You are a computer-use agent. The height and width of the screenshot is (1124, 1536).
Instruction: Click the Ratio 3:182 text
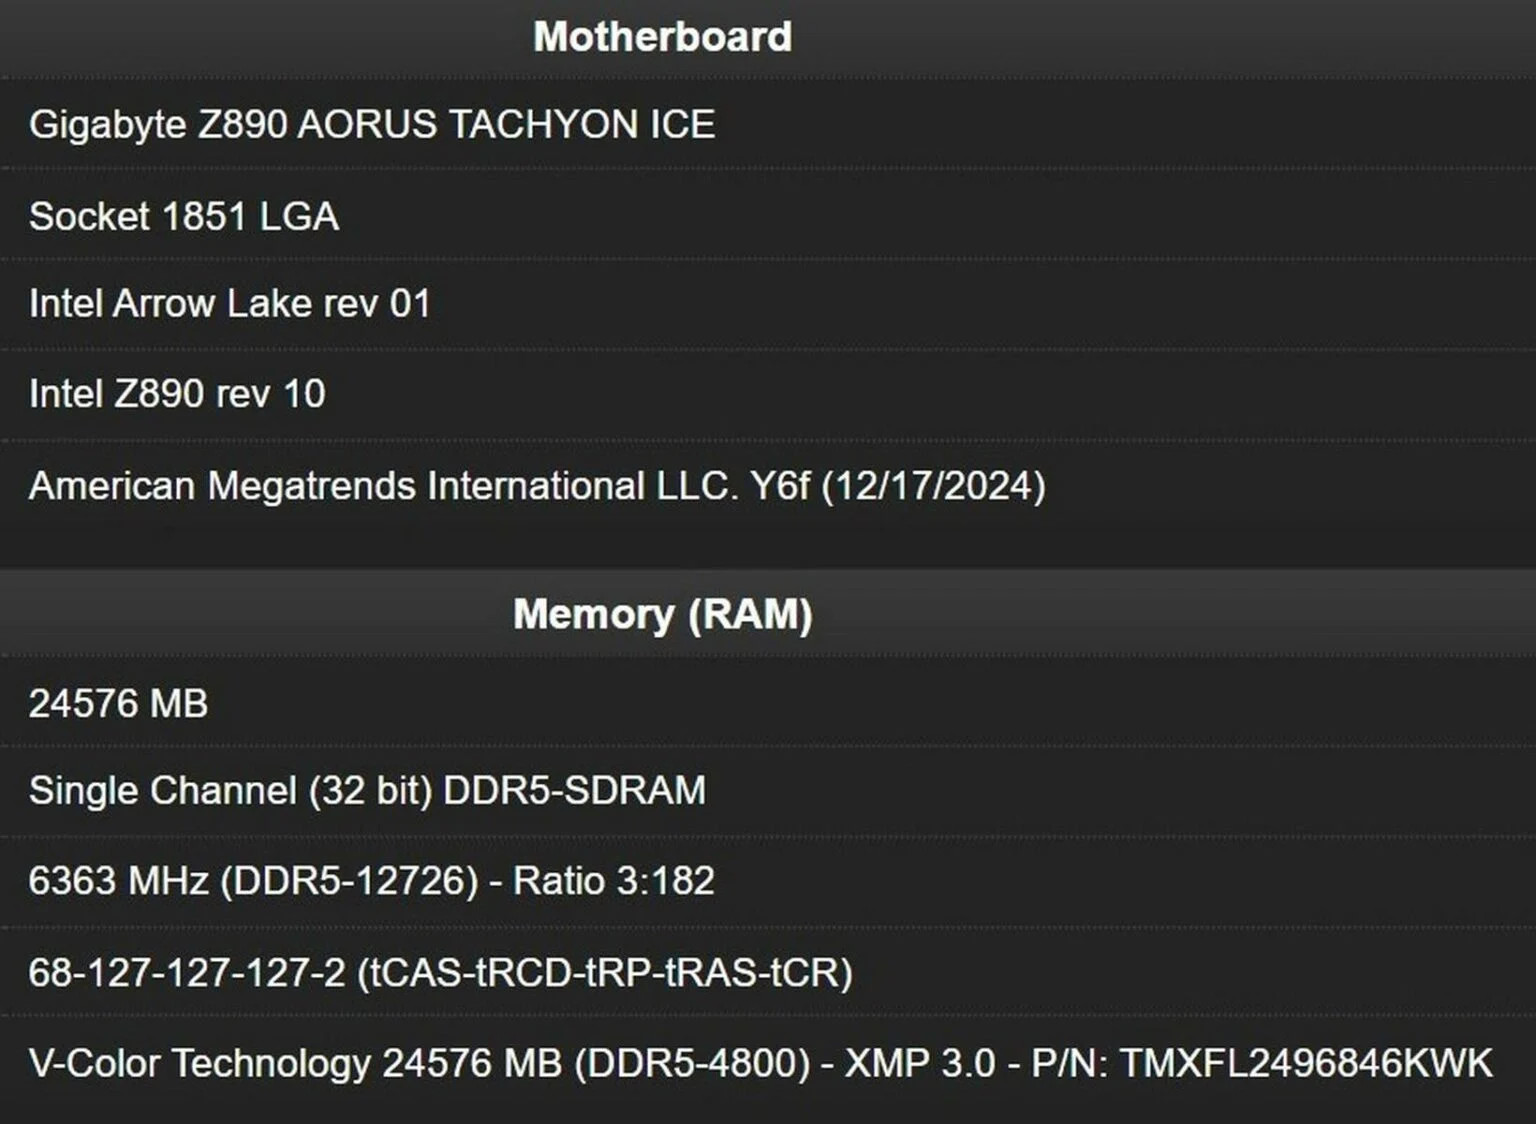(x=613, y=881)
